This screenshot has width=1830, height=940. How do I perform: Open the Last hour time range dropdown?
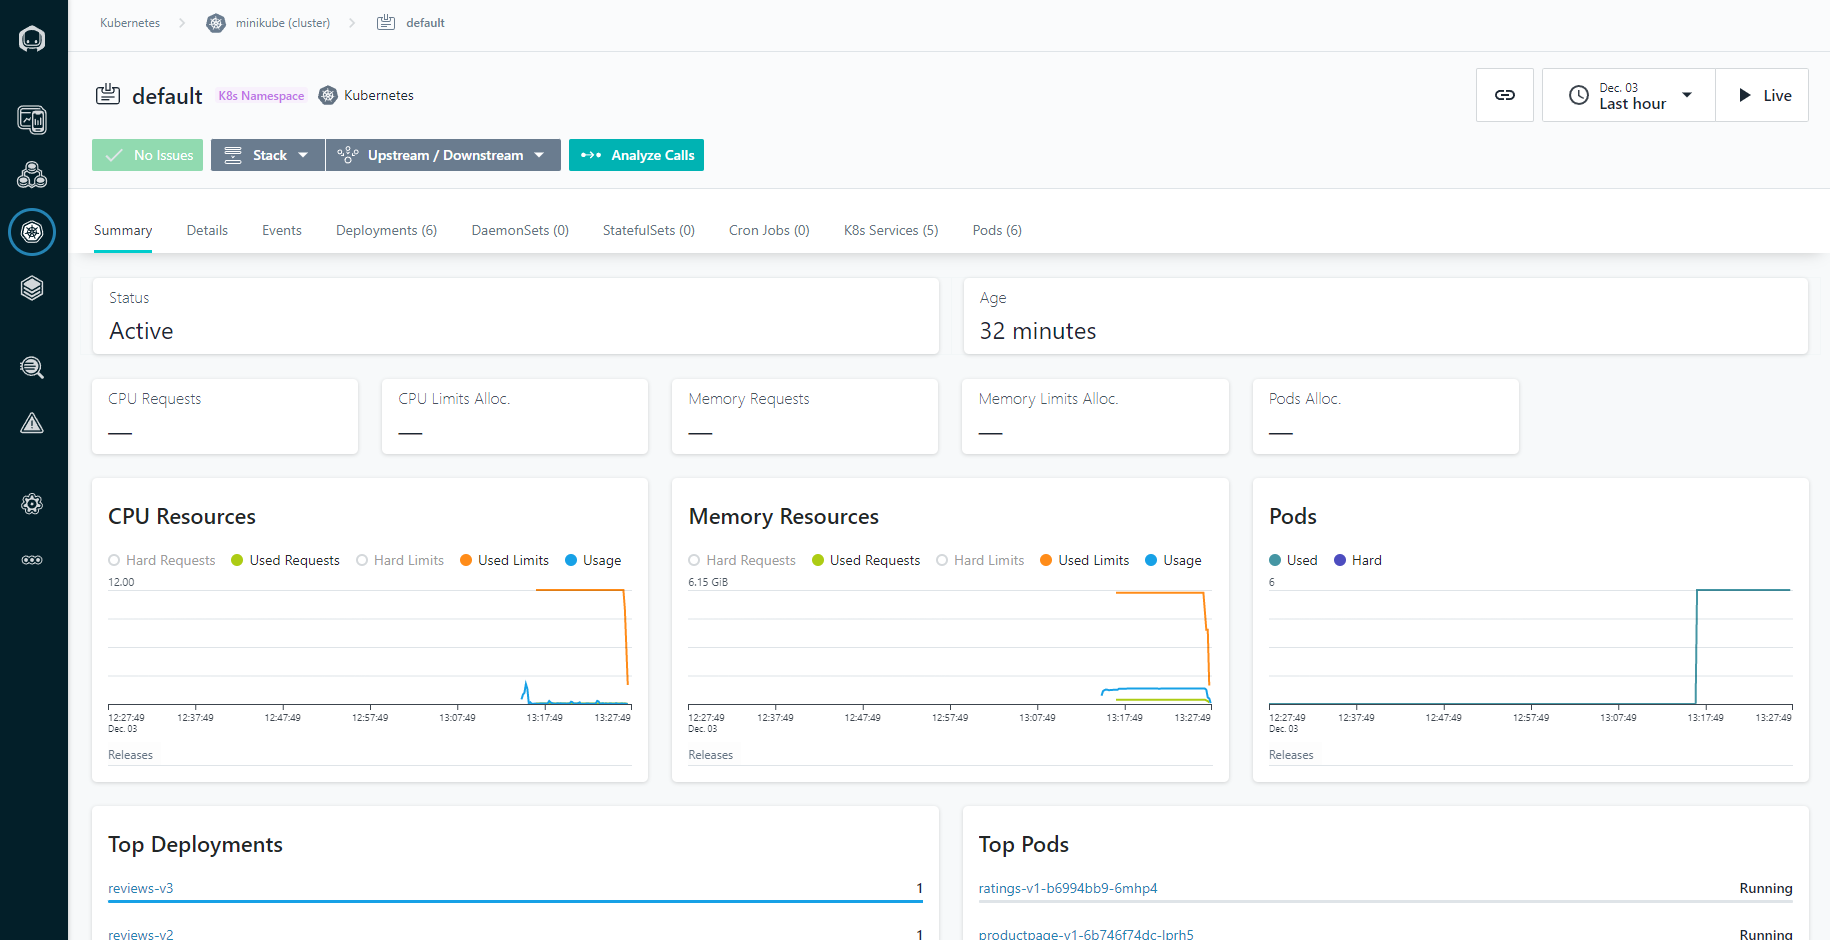coord(1629,95)
